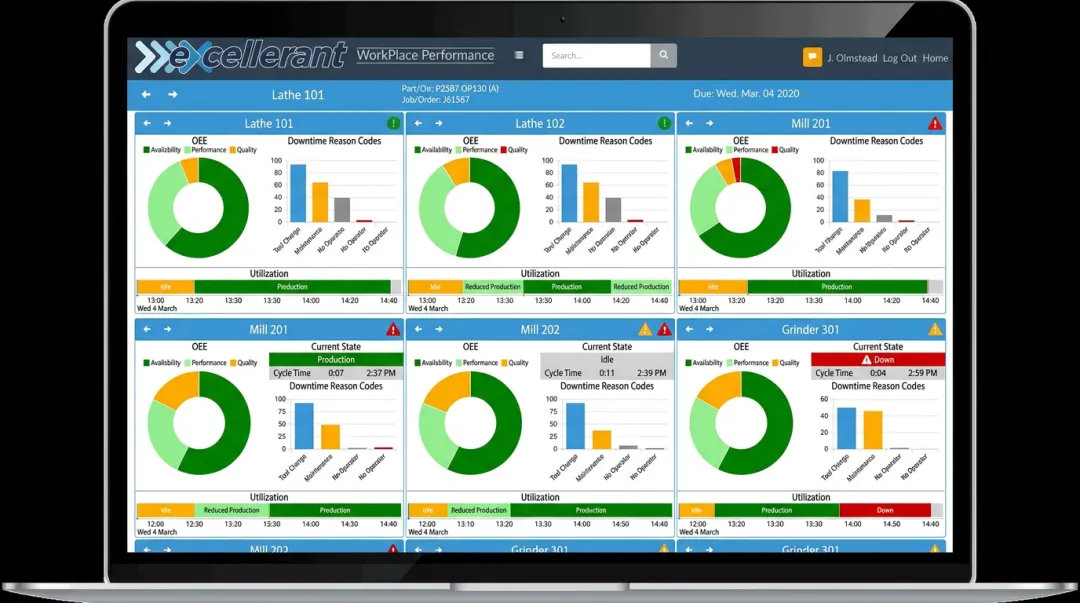Screen dimensions: 1080x603
Task: Click previous arrow on Mill 201 Production-state panel
Action: 147,329
